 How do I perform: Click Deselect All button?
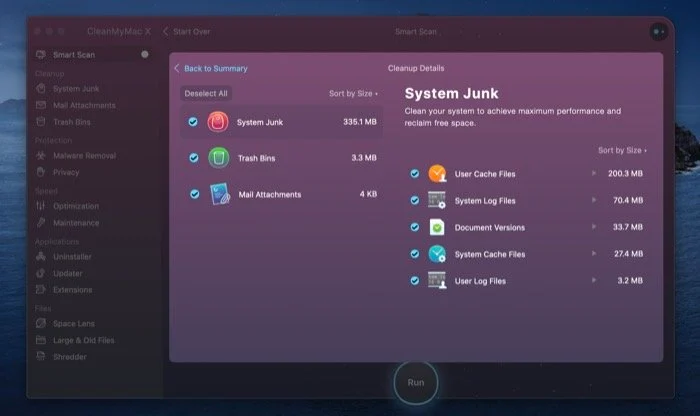coord(206,93)
